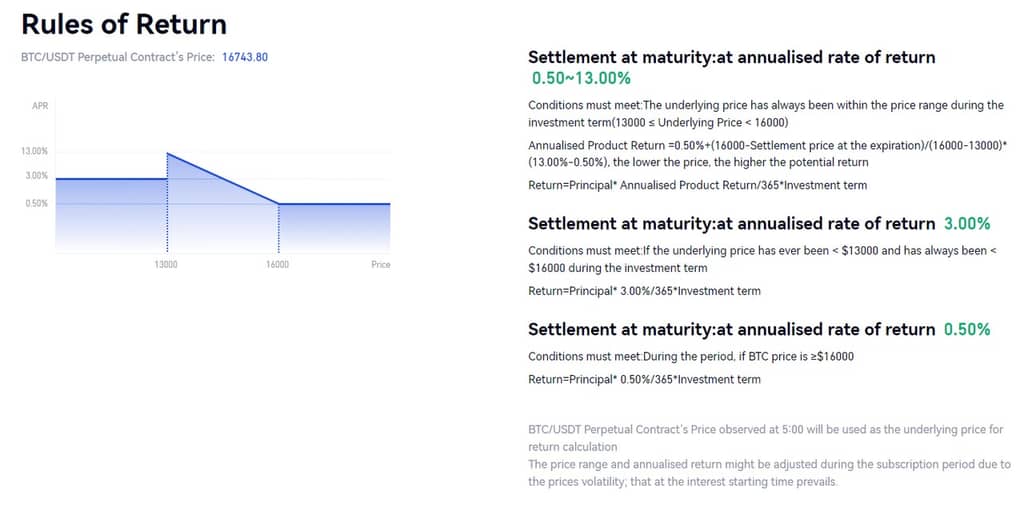The height and width of the screenshot is (514, 1024).
Task: Click the green 0.50~13.00% return rate
Action: pyautogui.click(x=581, y=78)
